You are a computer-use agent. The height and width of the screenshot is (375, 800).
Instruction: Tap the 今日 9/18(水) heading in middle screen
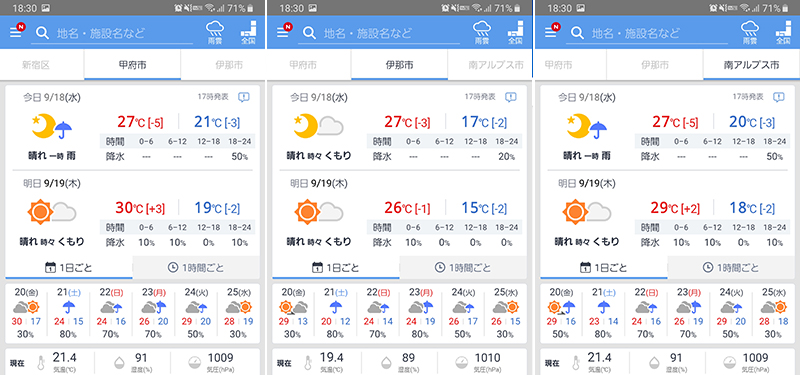[x=319, y=97]
